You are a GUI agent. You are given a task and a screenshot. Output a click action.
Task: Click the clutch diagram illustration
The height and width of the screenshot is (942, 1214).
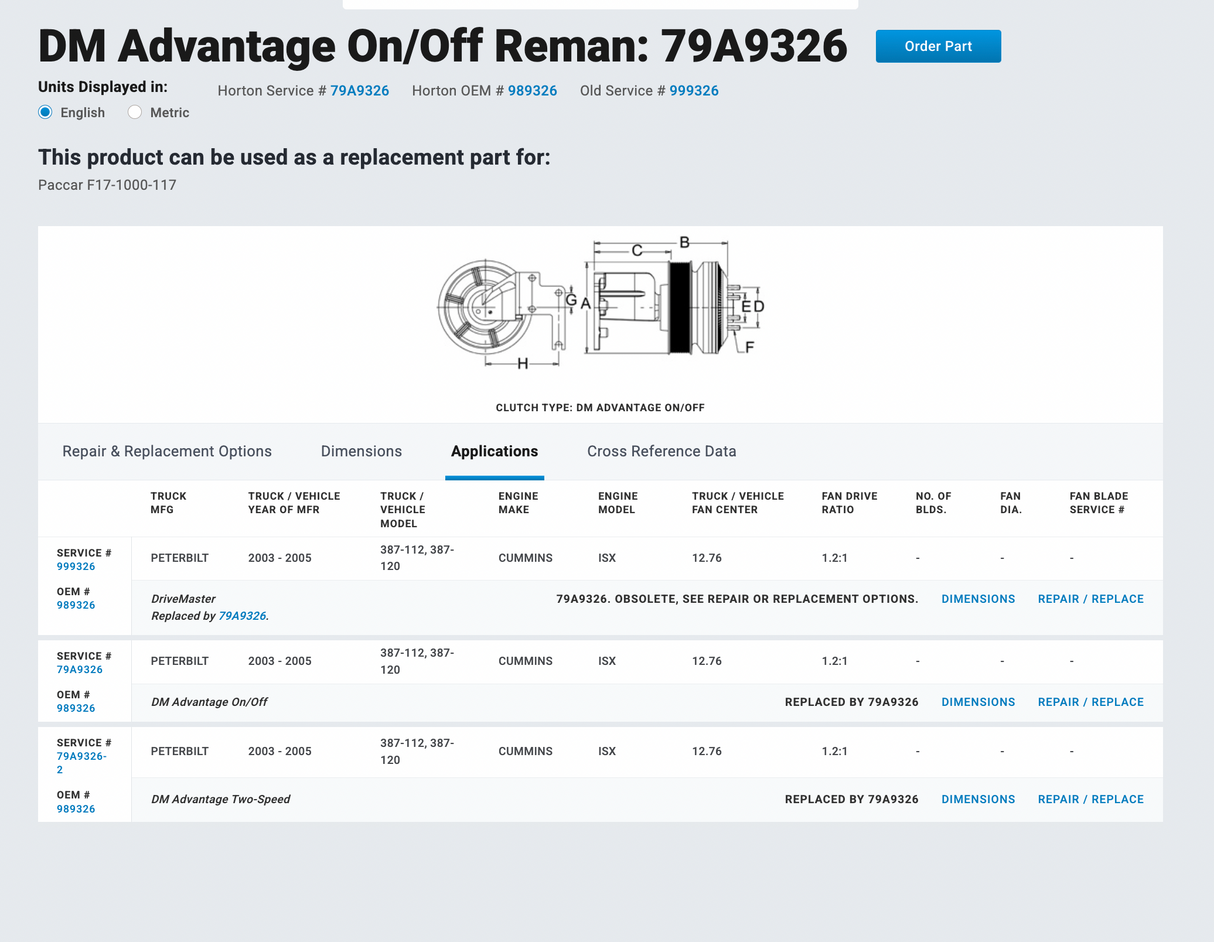600,305
